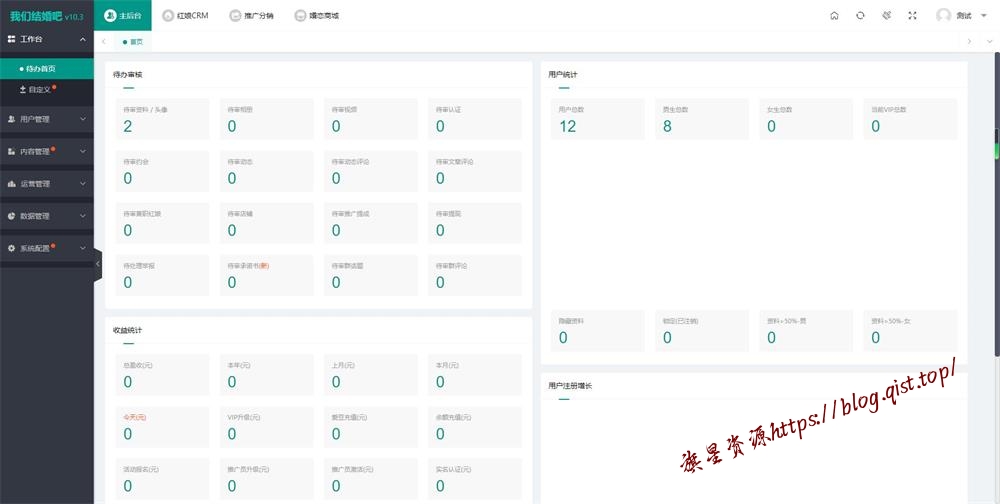
Task: Switch to the 红娘CRM top tab
Action: (185, 16)
